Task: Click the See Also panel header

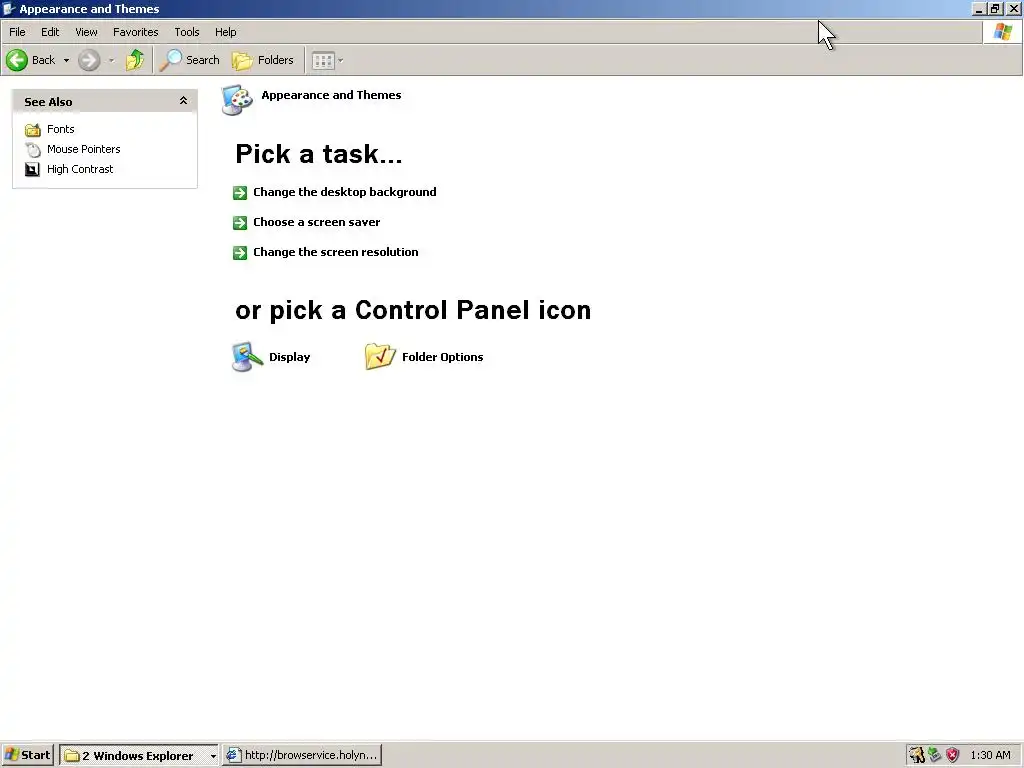Action: [x=104, y=101]
